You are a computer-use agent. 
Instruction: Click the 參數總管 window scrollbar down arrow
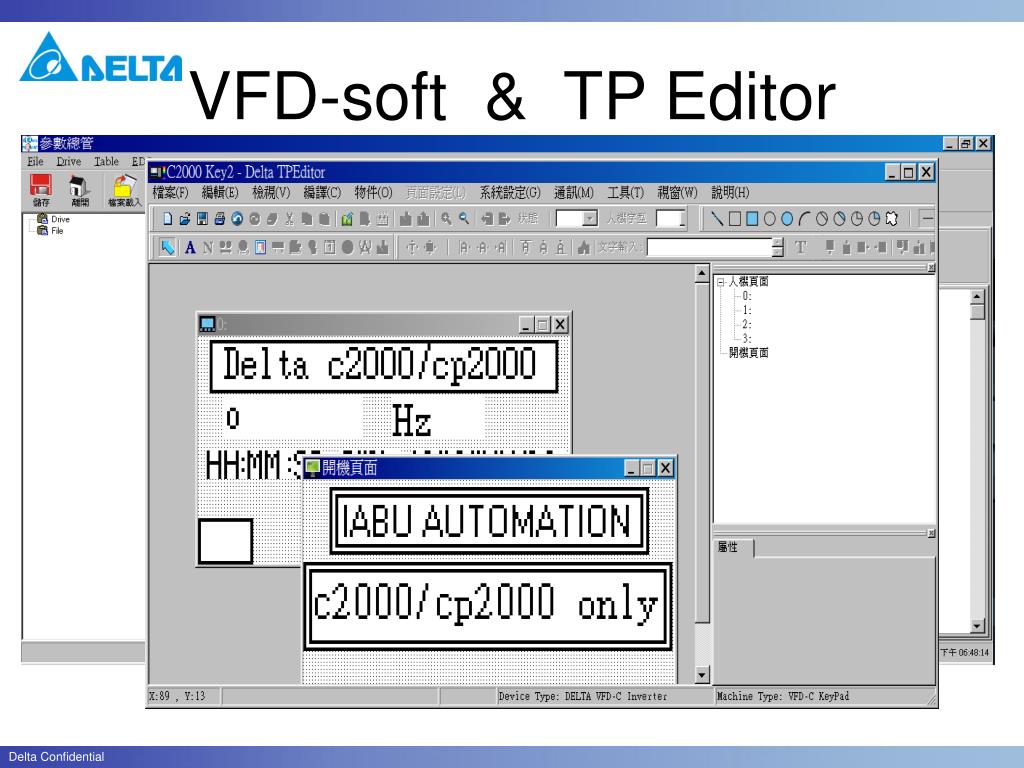pos(977,626)
